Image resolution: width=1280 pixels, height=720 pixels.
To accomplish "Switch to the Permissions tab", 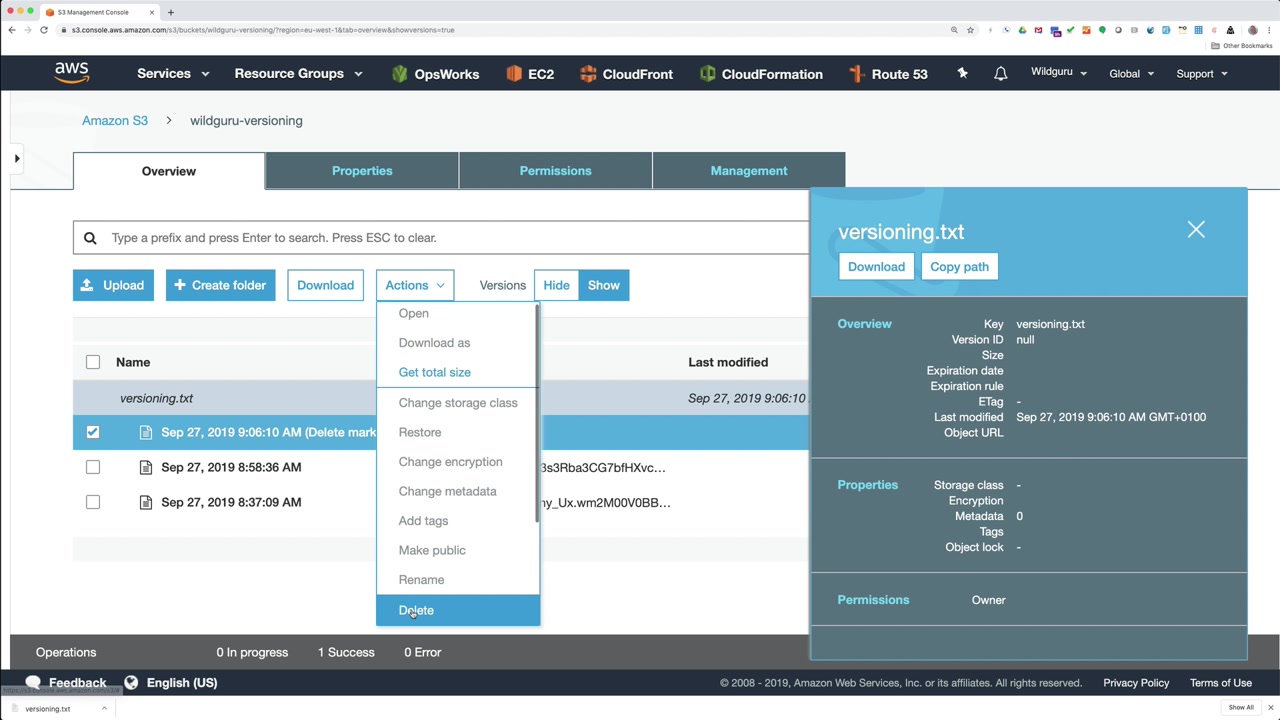I will (555, 171).
